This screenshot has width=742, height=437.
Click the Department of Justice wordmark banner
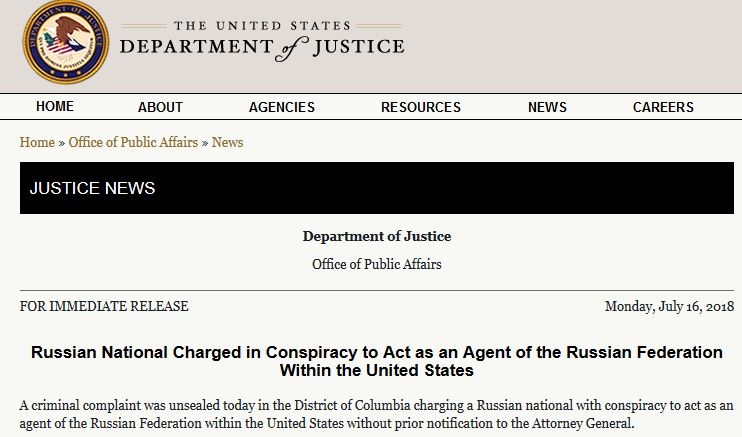pos(262,42)
